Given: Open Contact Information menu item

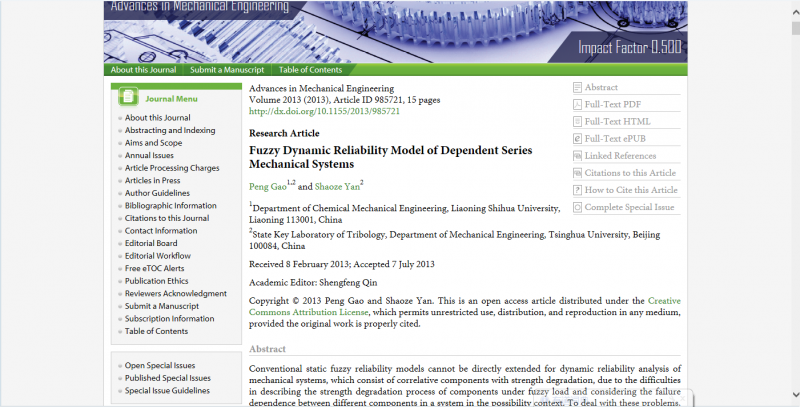Looking at the screenshot, I should 161,231.
